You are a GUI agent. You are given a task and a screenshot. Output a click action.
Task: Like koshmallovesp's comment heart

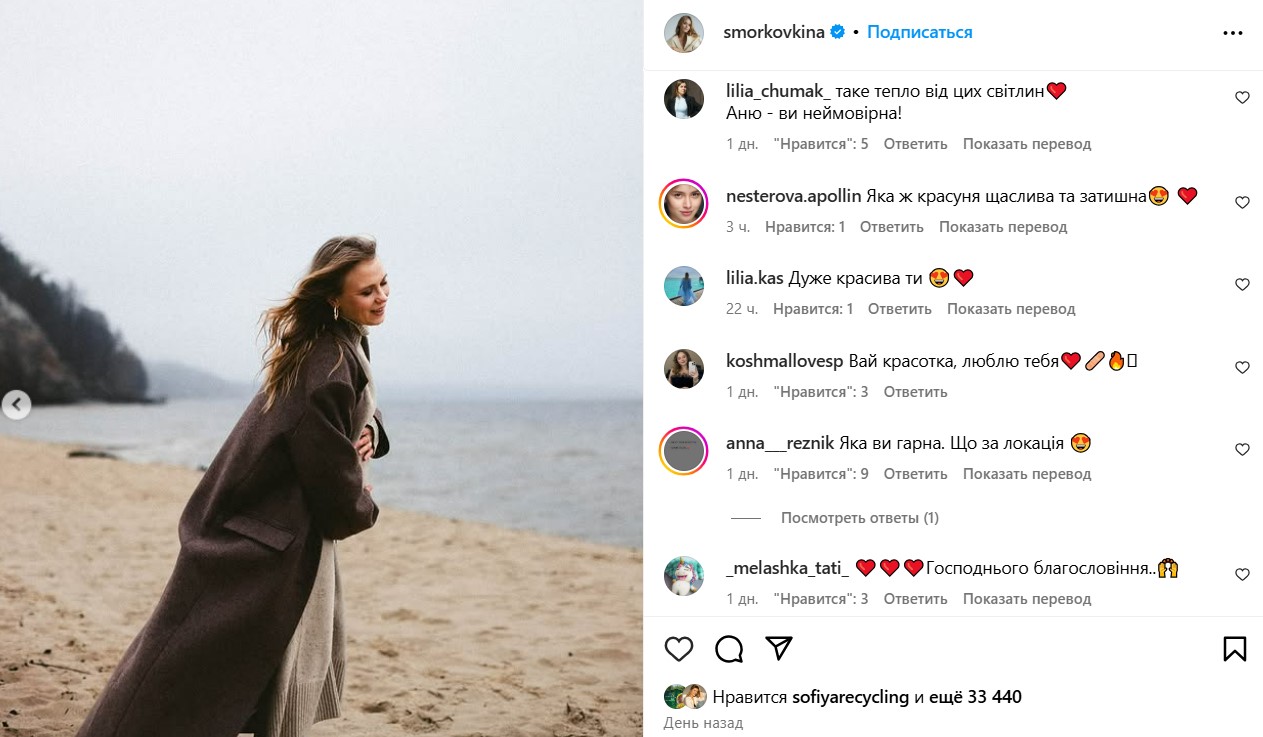coord(1242,368)
